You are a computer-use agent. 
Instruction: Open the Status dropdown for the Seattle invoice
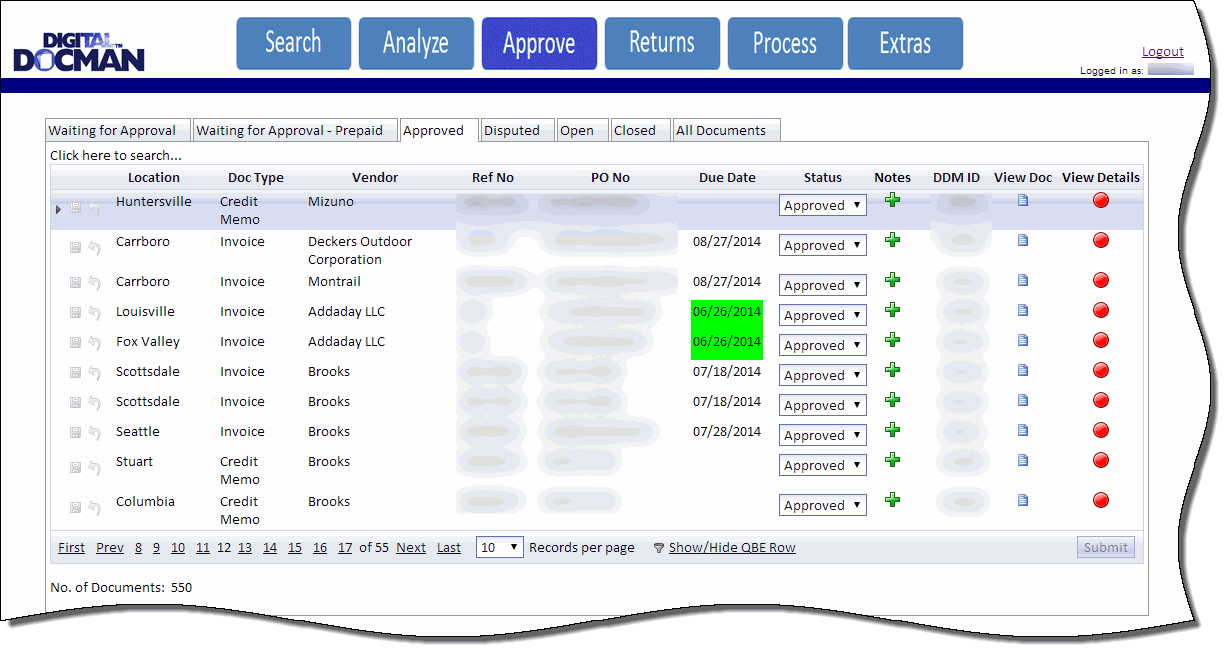822,435
